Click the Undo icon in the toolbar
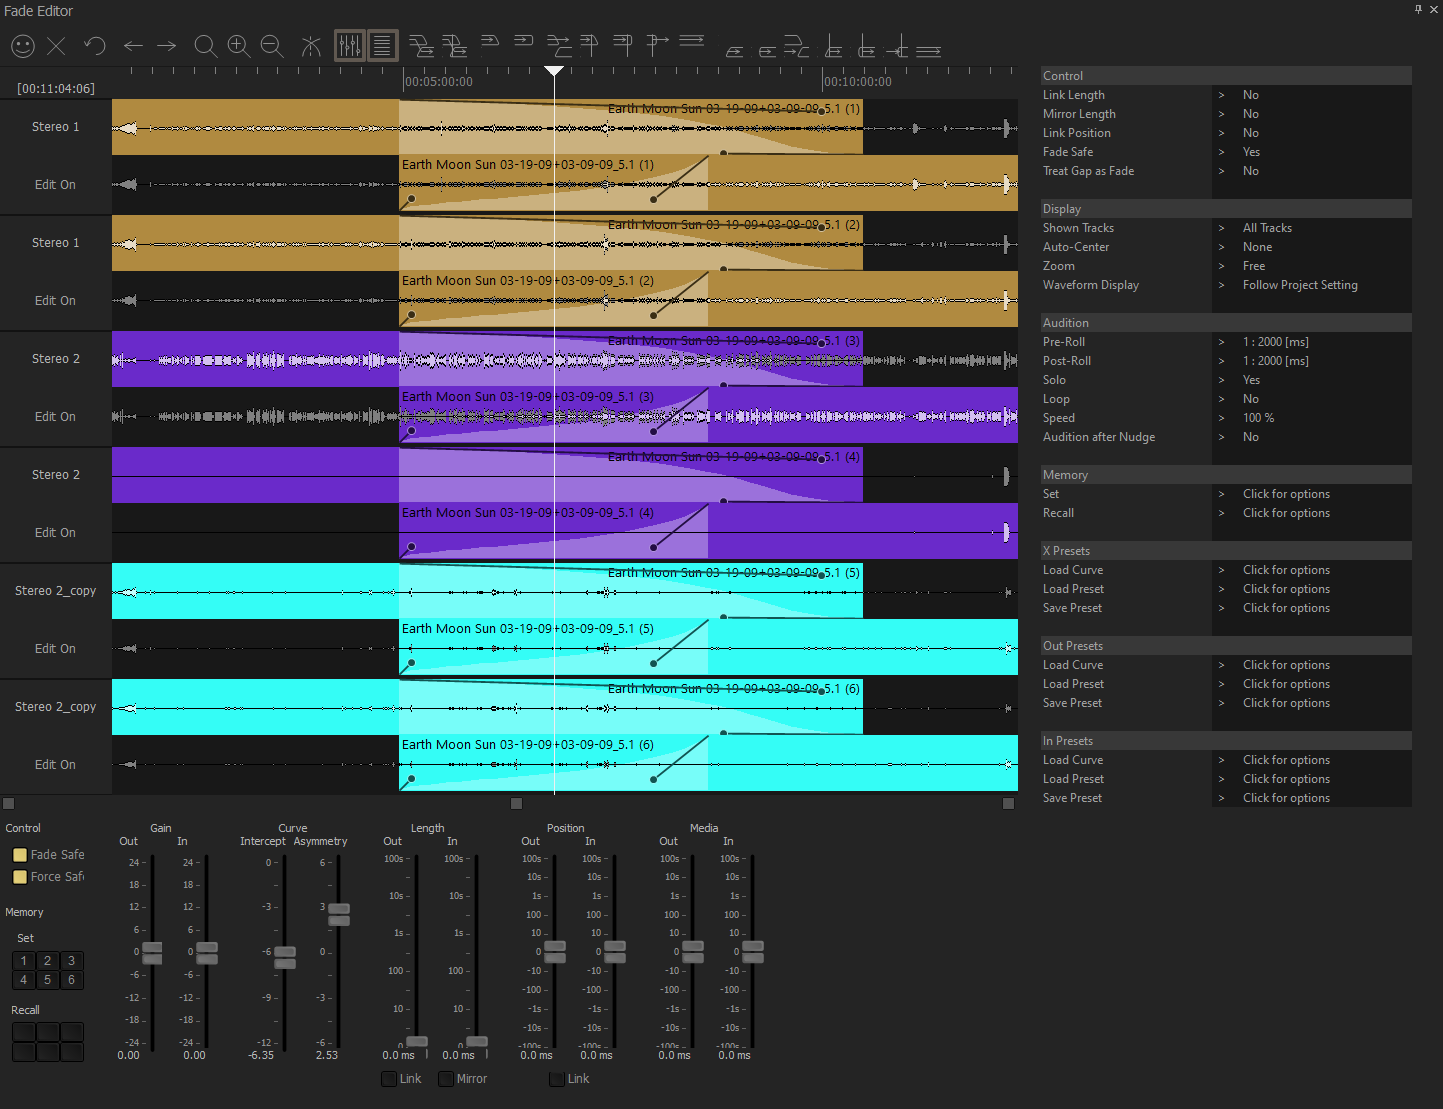Image resolution: width=1443 pixels, height=1109 pixels. pyautogui.click(x=94, y=45)
